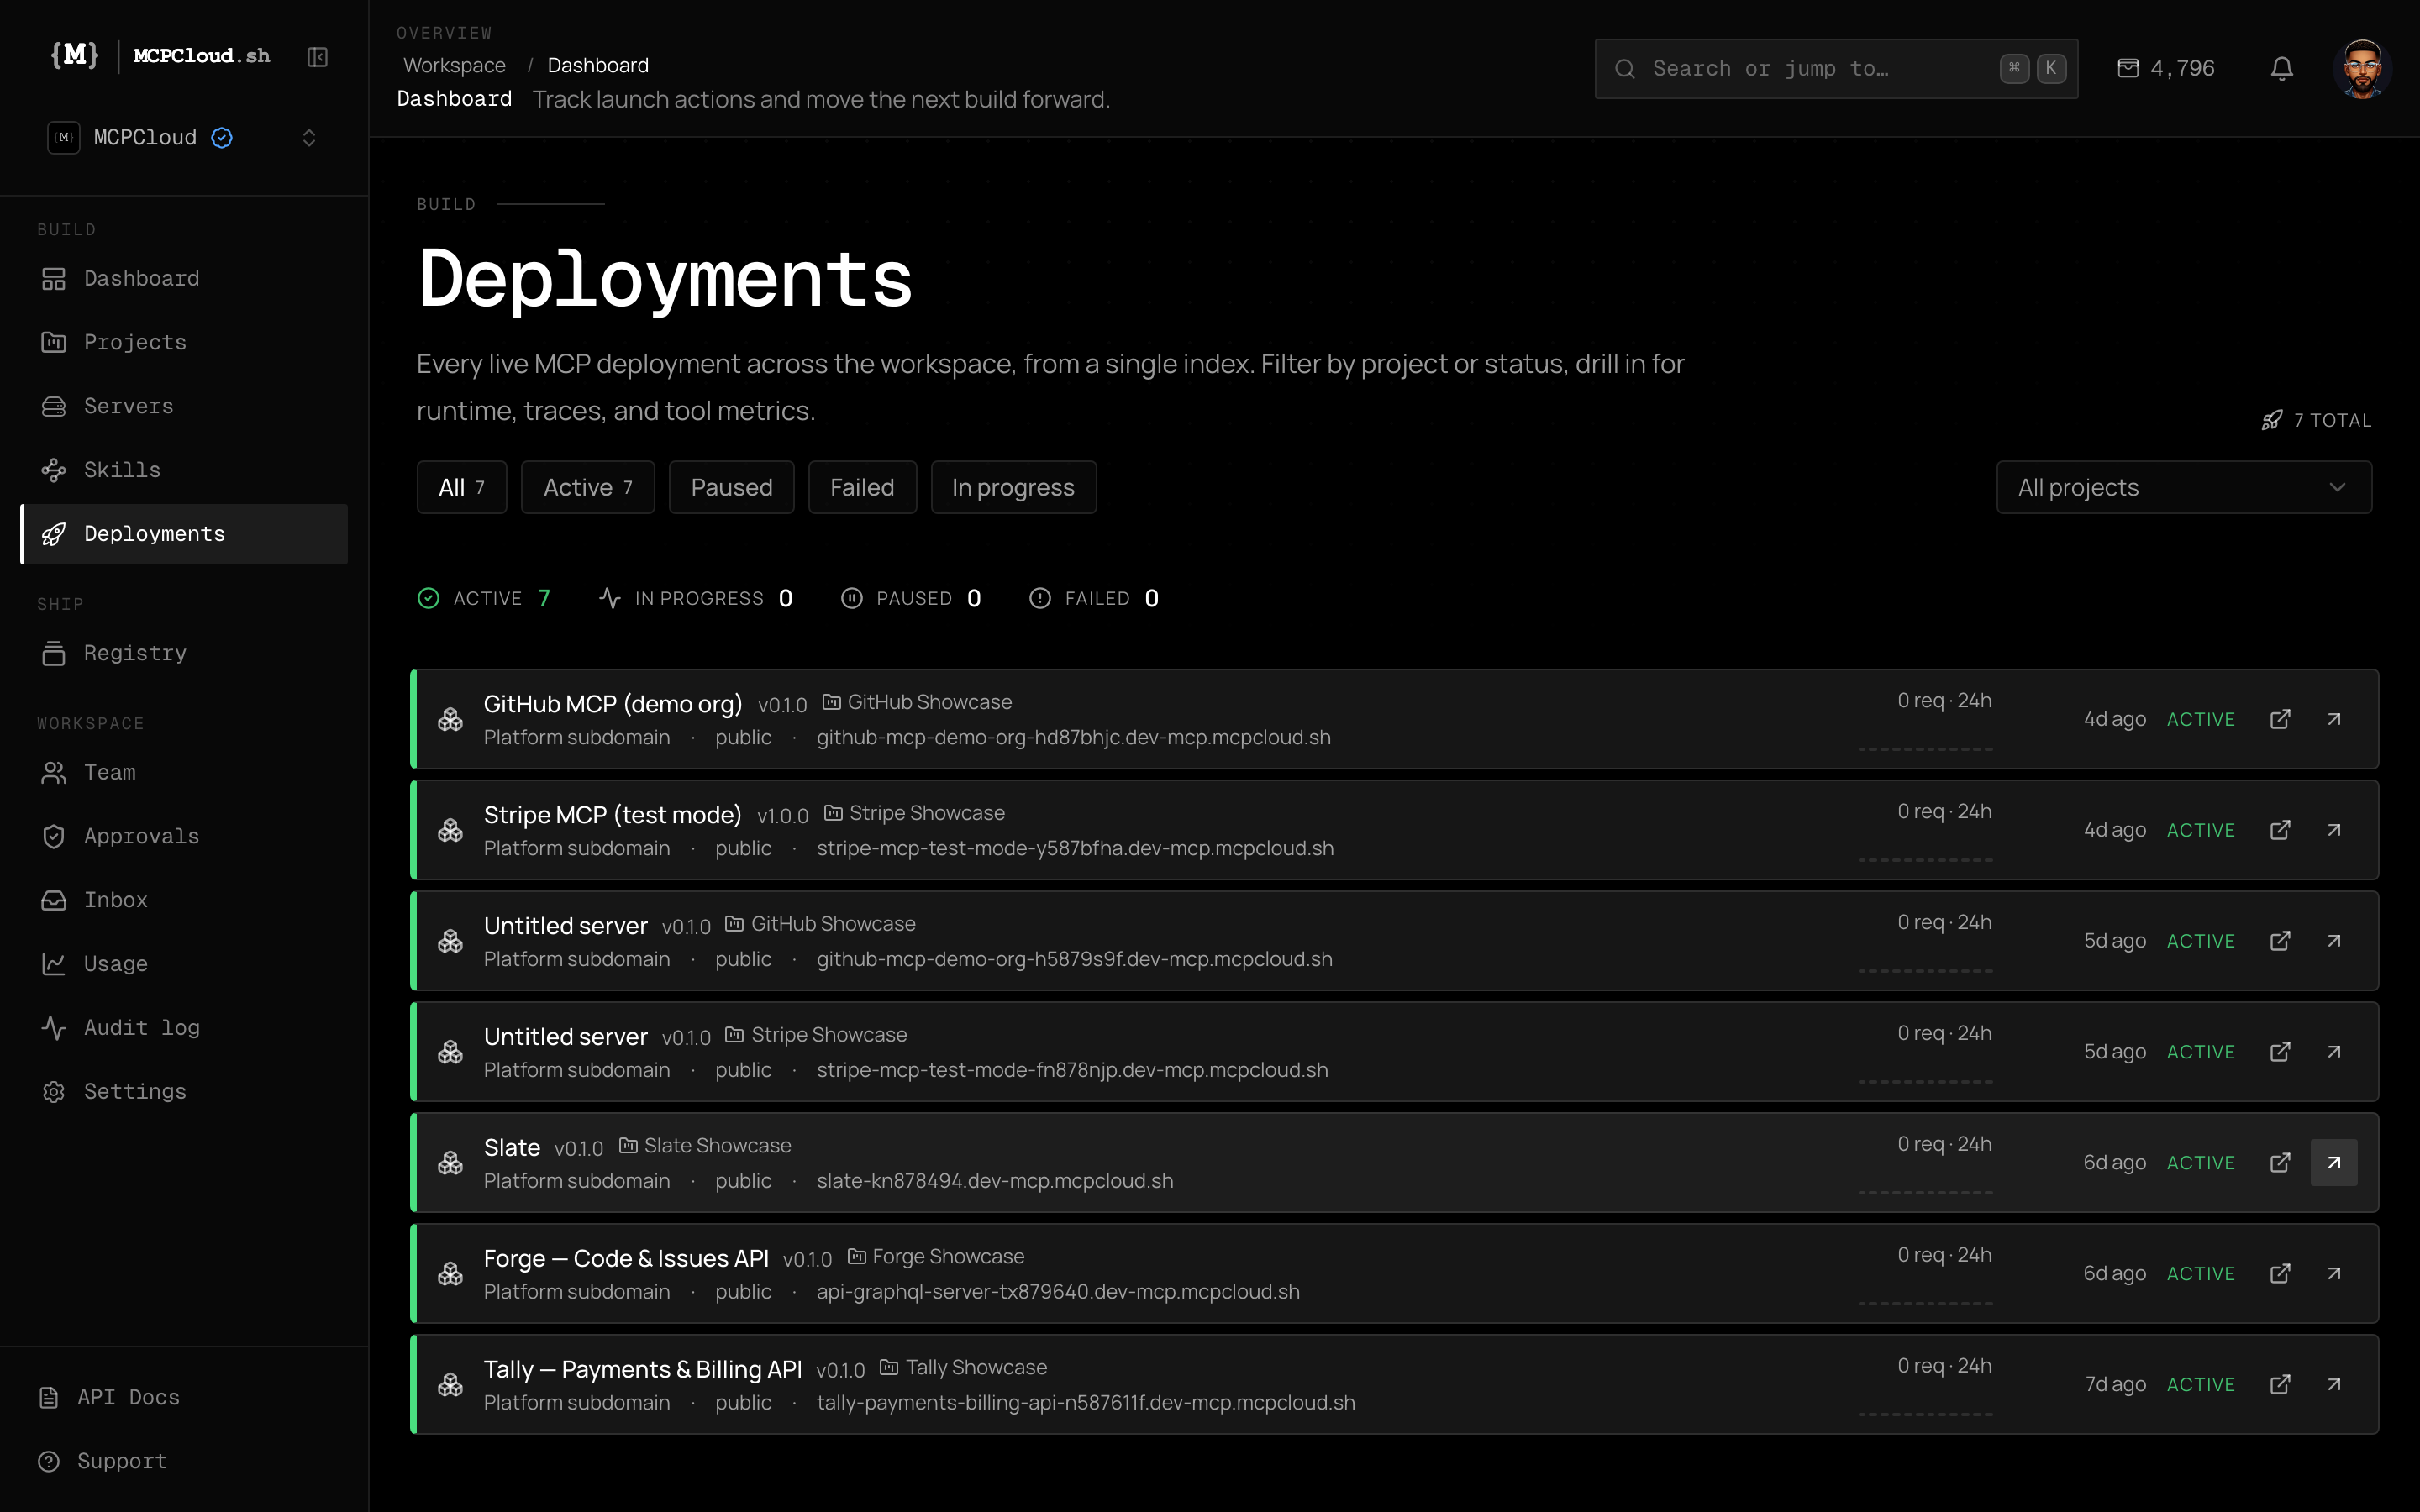The image size is (2420, 1512).
Task: Click Slate Showcase project label
Action: pyautogui.click(x=705, y=1146)
